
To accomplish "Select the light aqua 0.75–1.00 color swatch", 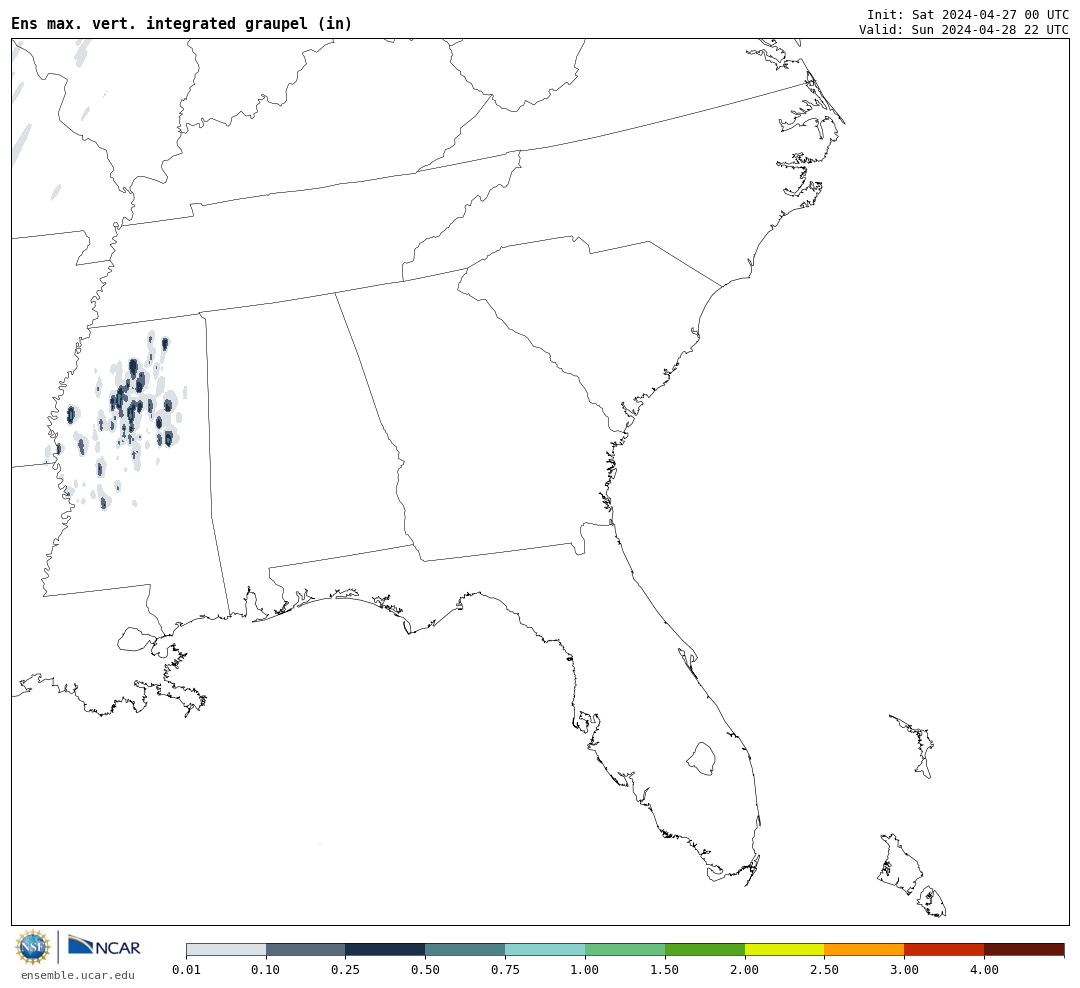I will click(x=546, y=949).
